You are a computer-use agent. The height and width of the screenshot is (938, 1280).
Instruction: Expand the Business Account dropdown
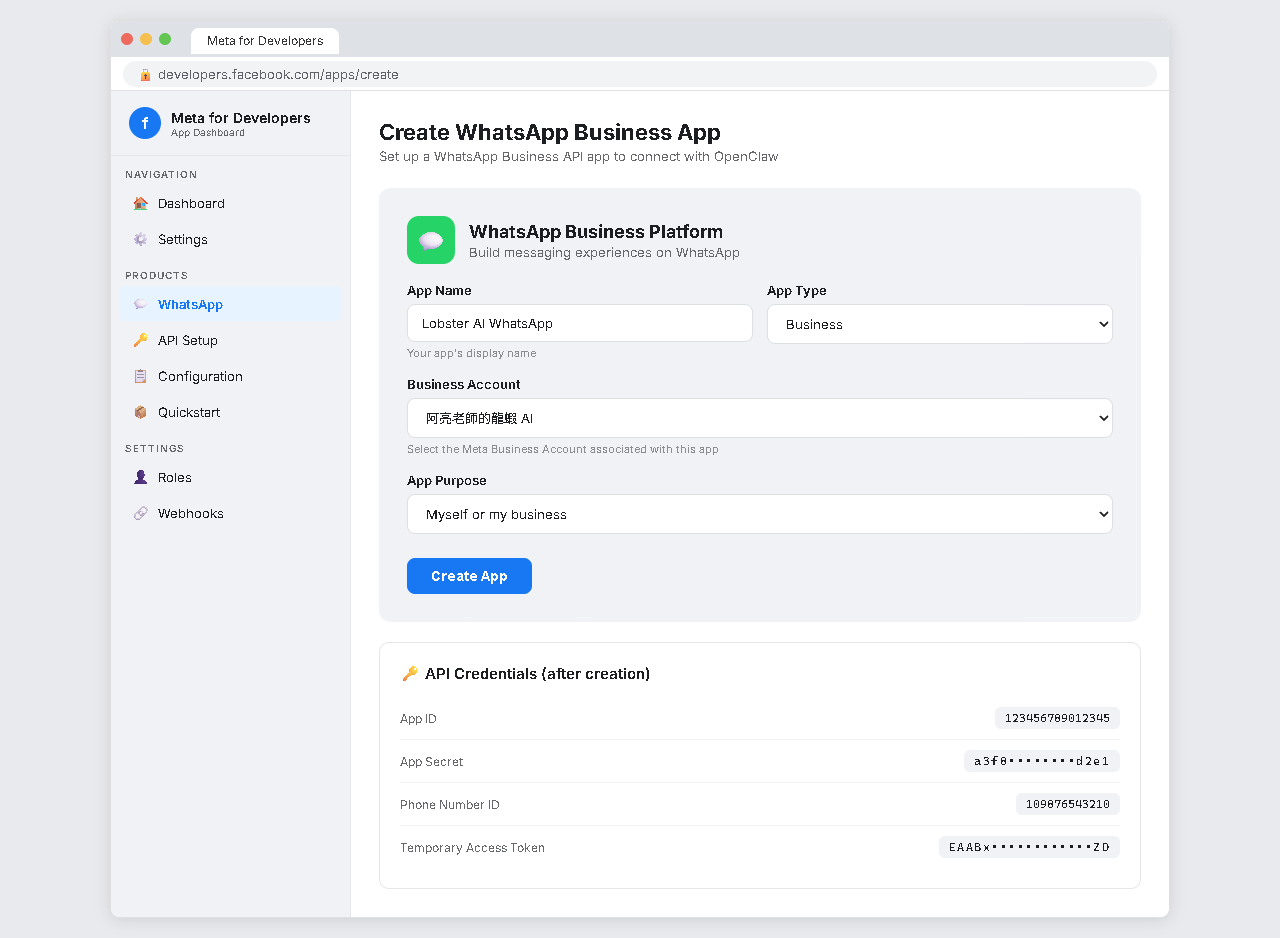point(759,418)
